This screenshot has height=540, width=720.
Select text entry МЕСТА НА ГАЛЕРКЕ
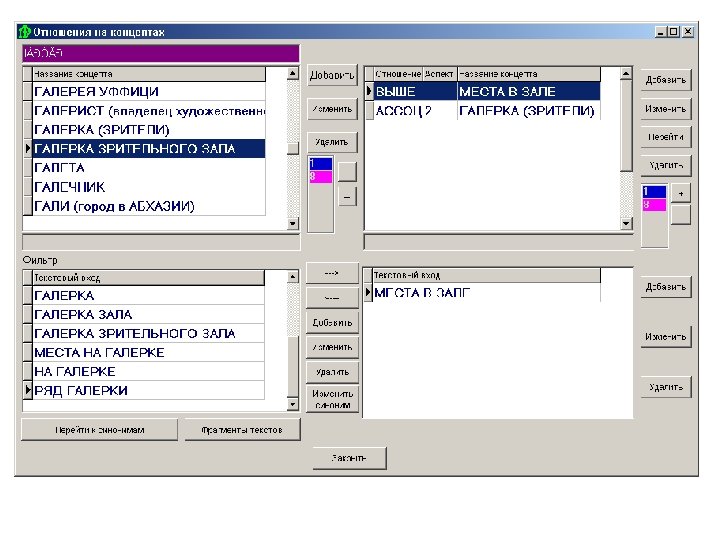pos(148,353)
